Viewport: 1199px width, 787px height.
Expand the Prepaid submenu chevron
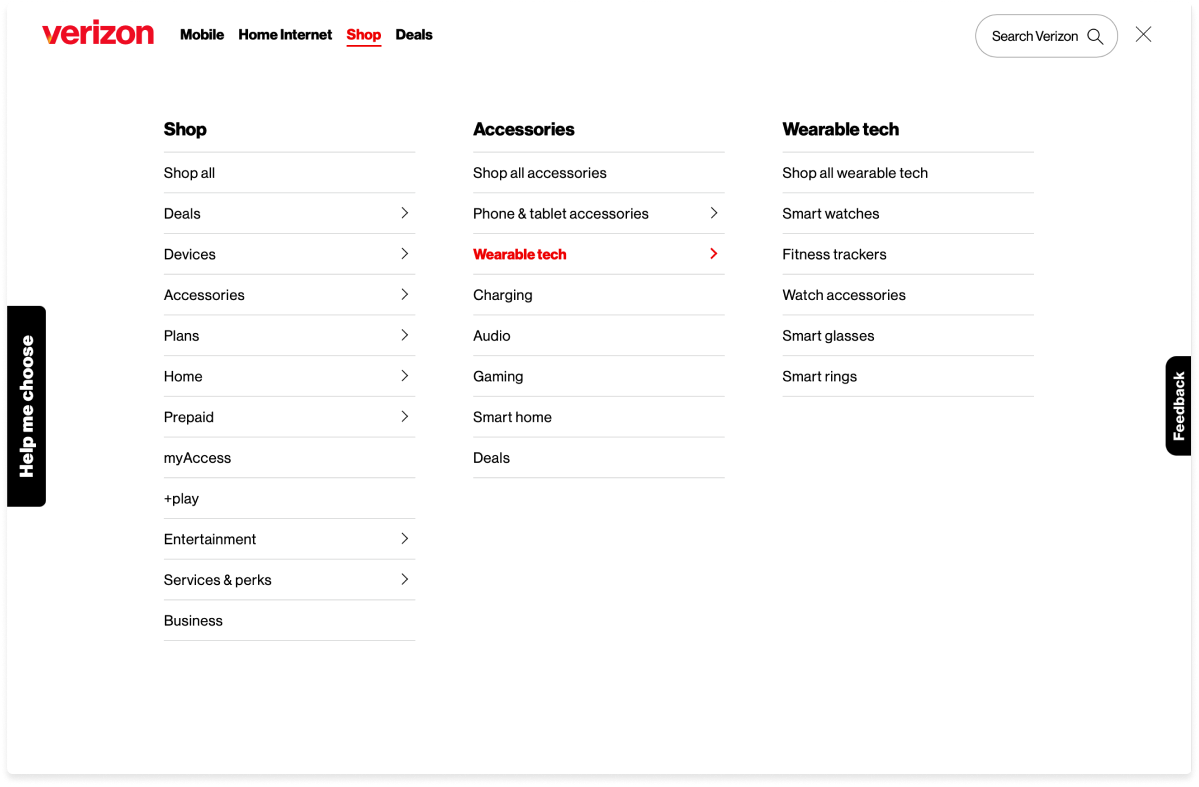(x=405, y=416)
